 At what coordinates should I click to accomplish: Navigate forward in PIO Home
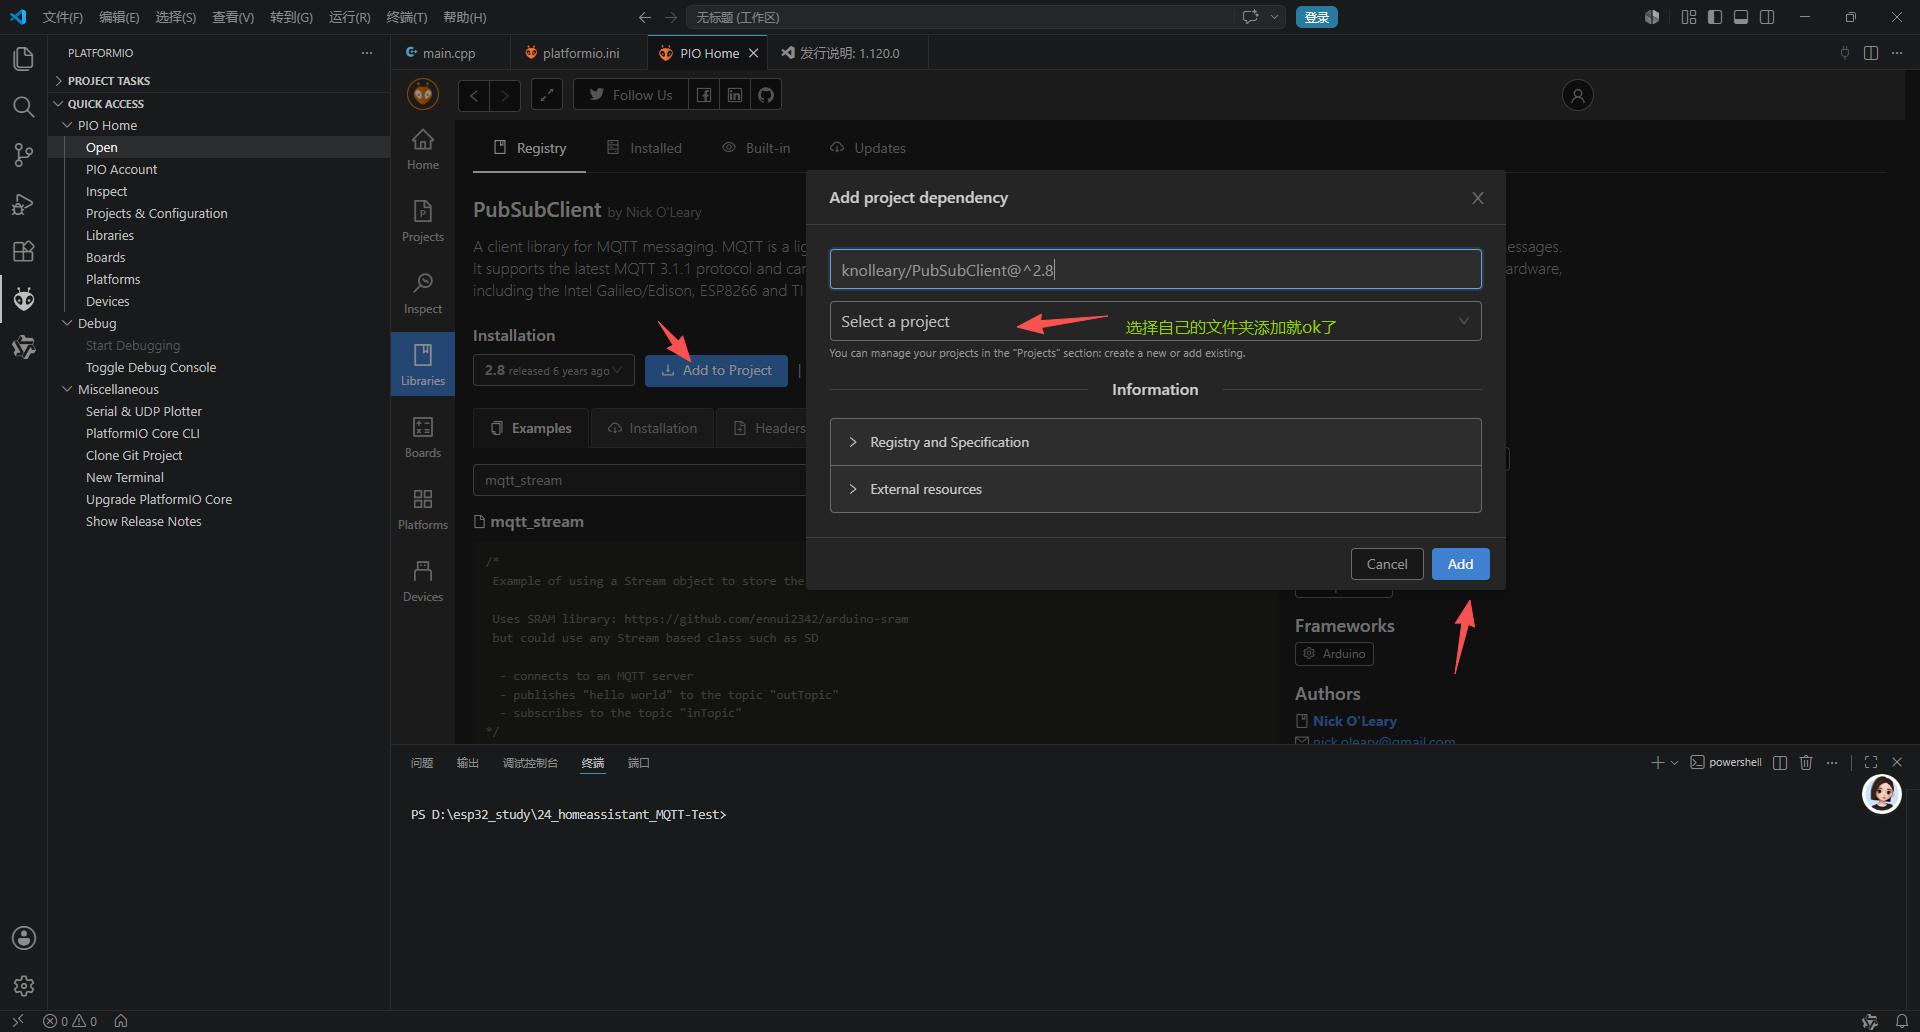[505, 95]
